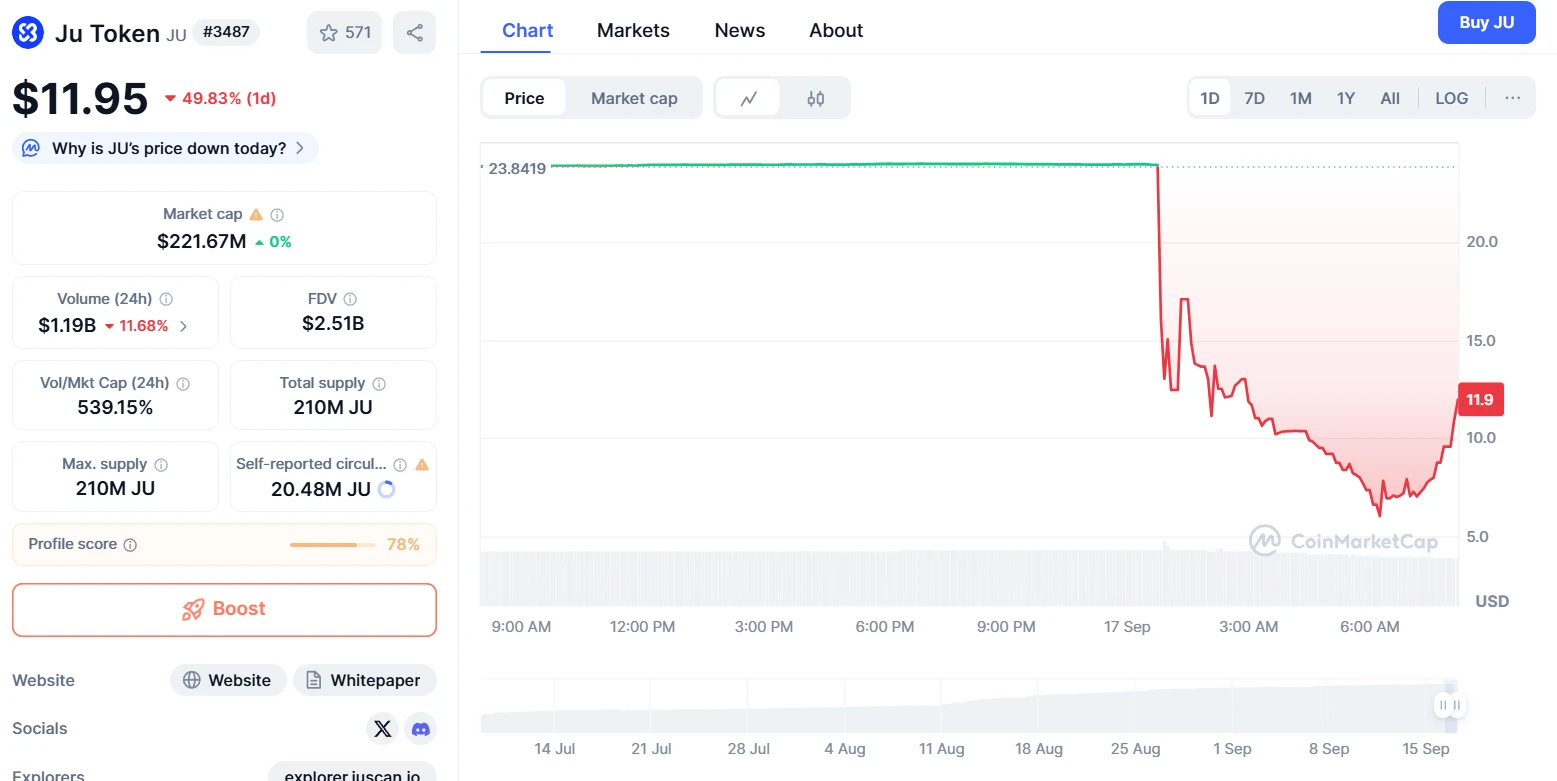Image resolution: width=1557 pixels, height=781 pixels.
Task: Switch chart to candlestick view
Action: [x=815, y=97]
